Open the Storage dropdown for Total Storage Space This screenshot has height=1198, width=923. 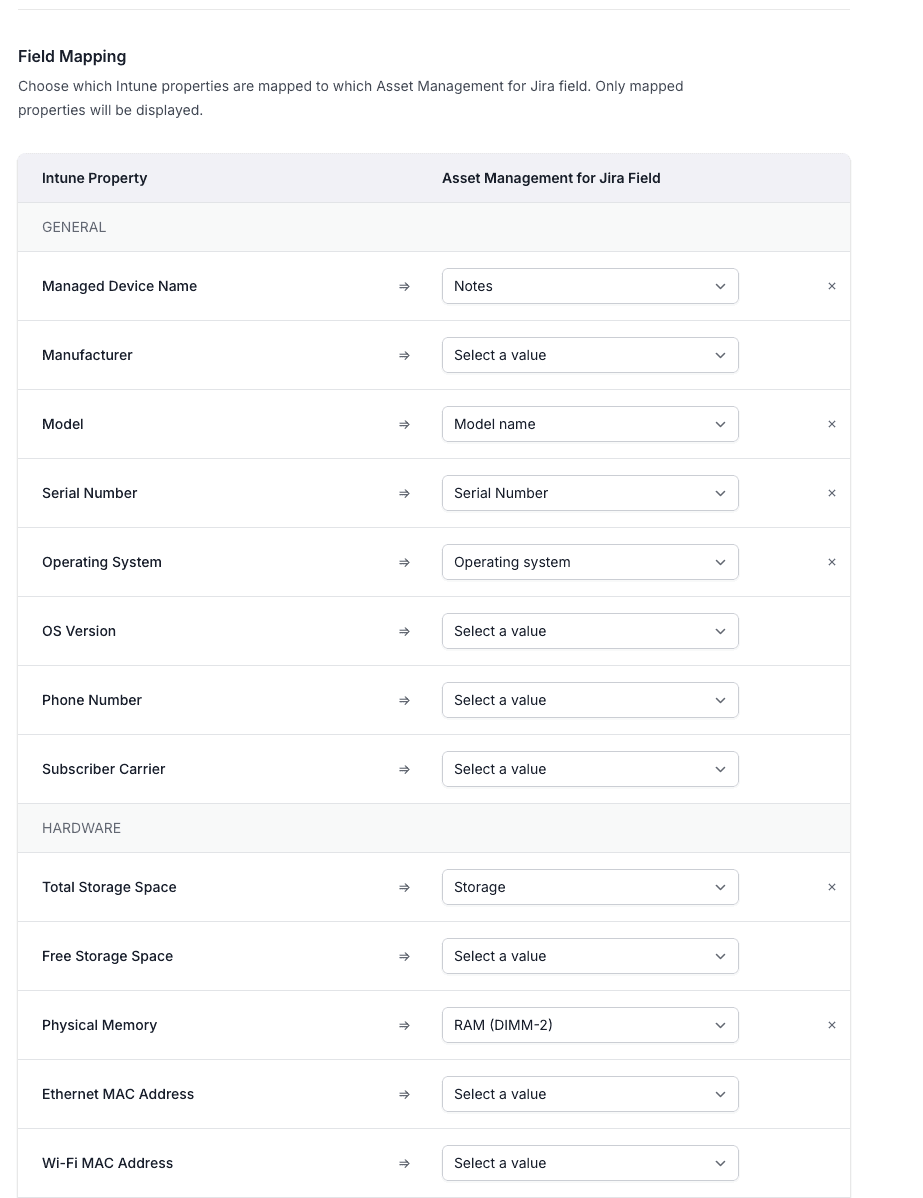590,887
